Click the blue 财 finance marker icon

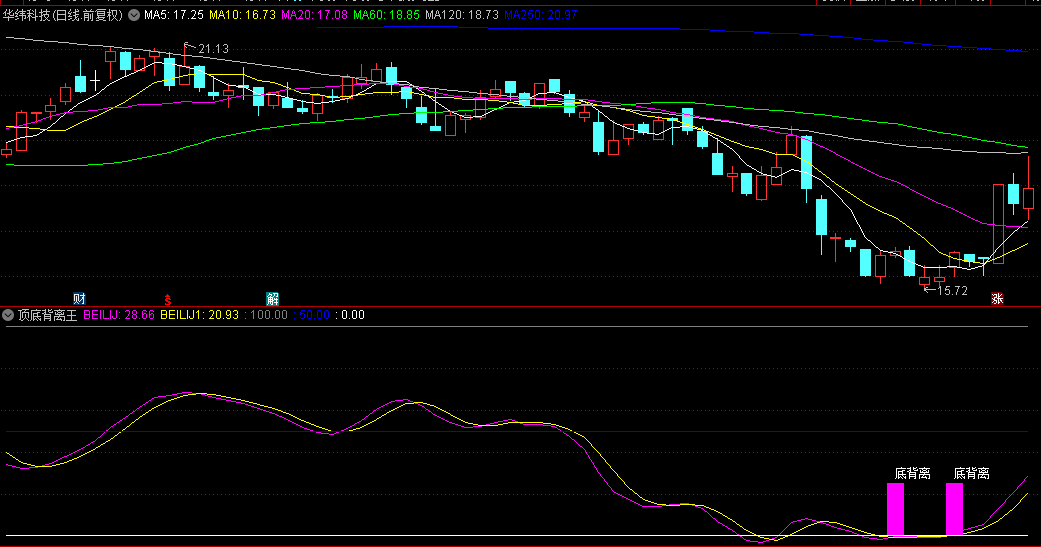pyautogui.click(x=80, y=298)
